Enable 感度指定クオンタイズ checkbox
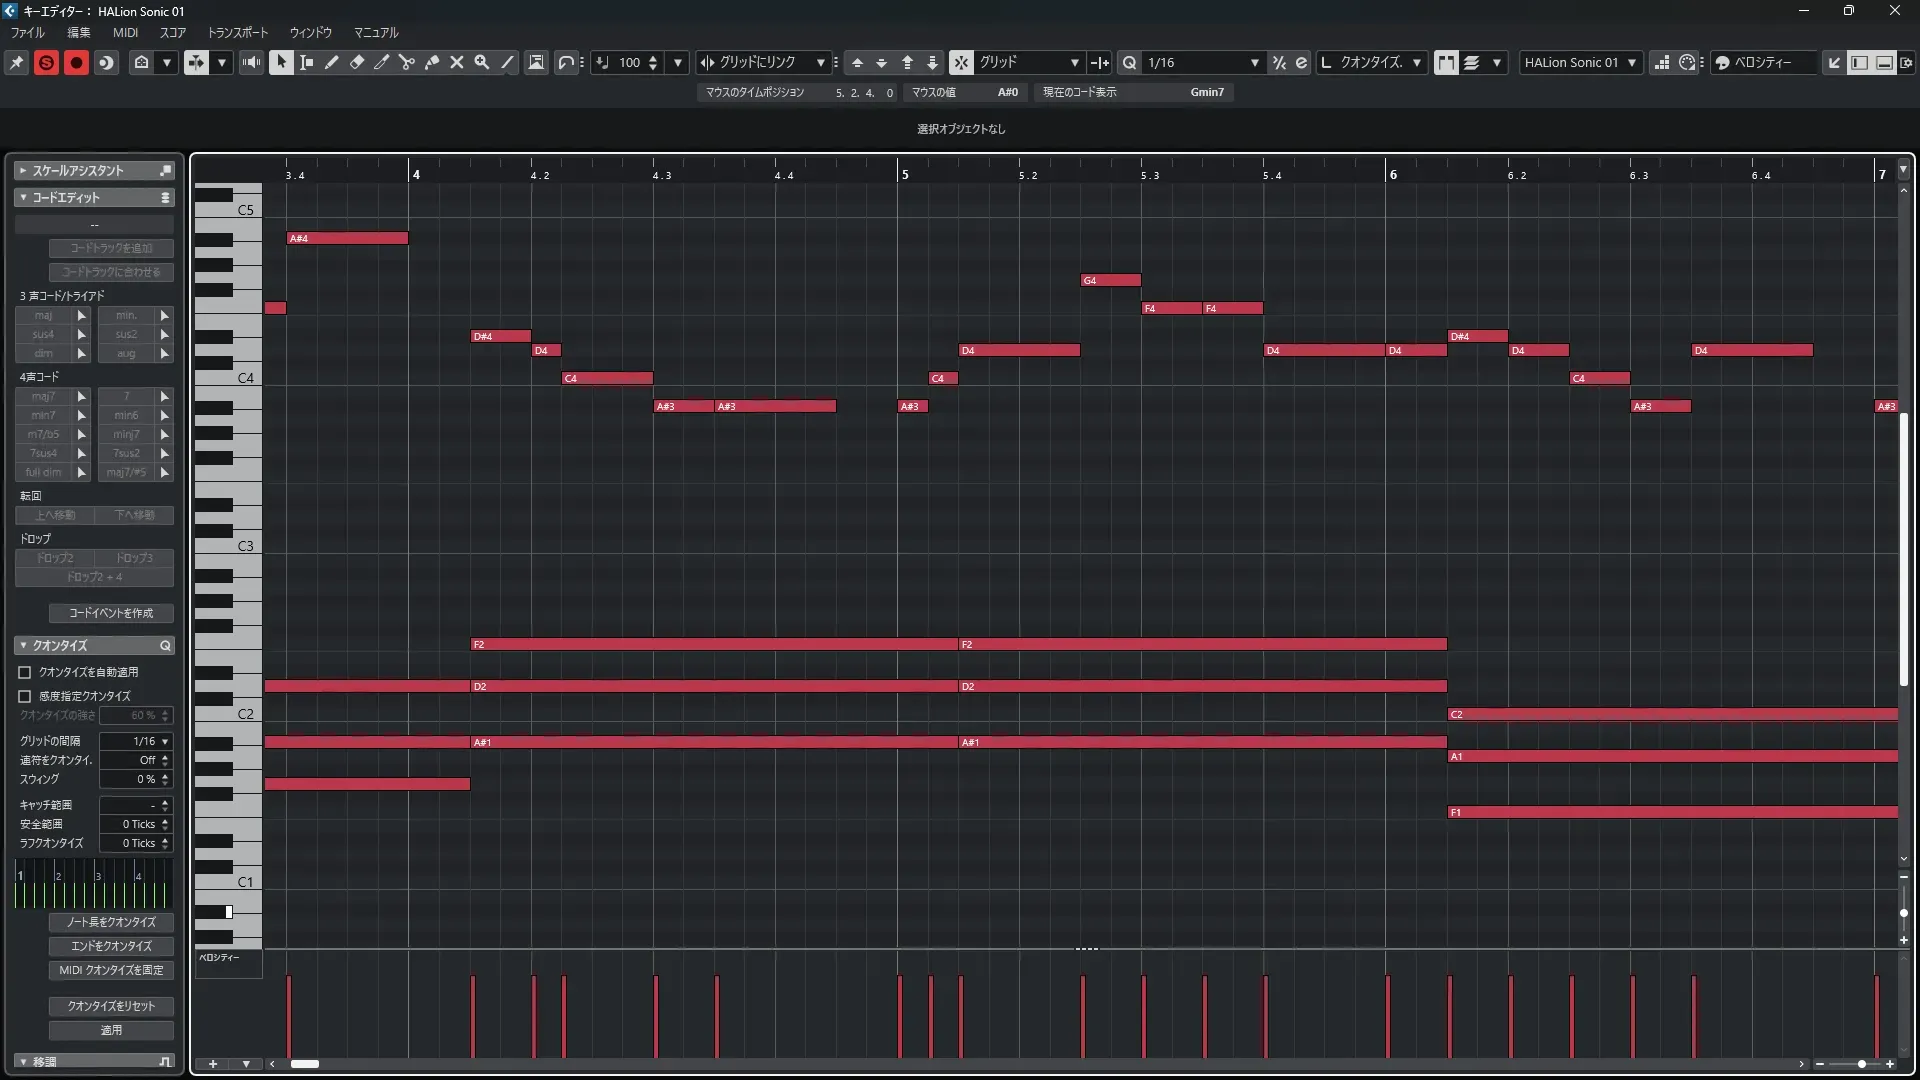 (25, 696)
